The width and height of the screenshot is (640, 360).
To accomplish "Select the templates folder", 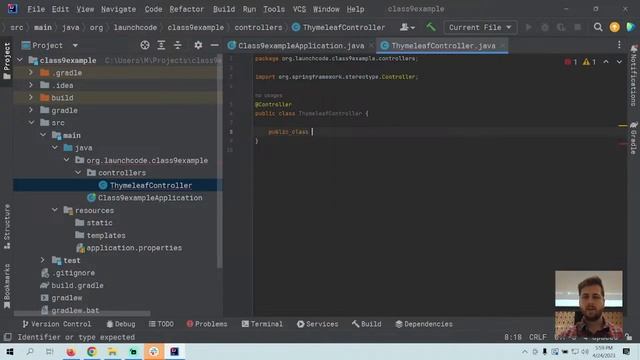I will click(x=106, y=235).
